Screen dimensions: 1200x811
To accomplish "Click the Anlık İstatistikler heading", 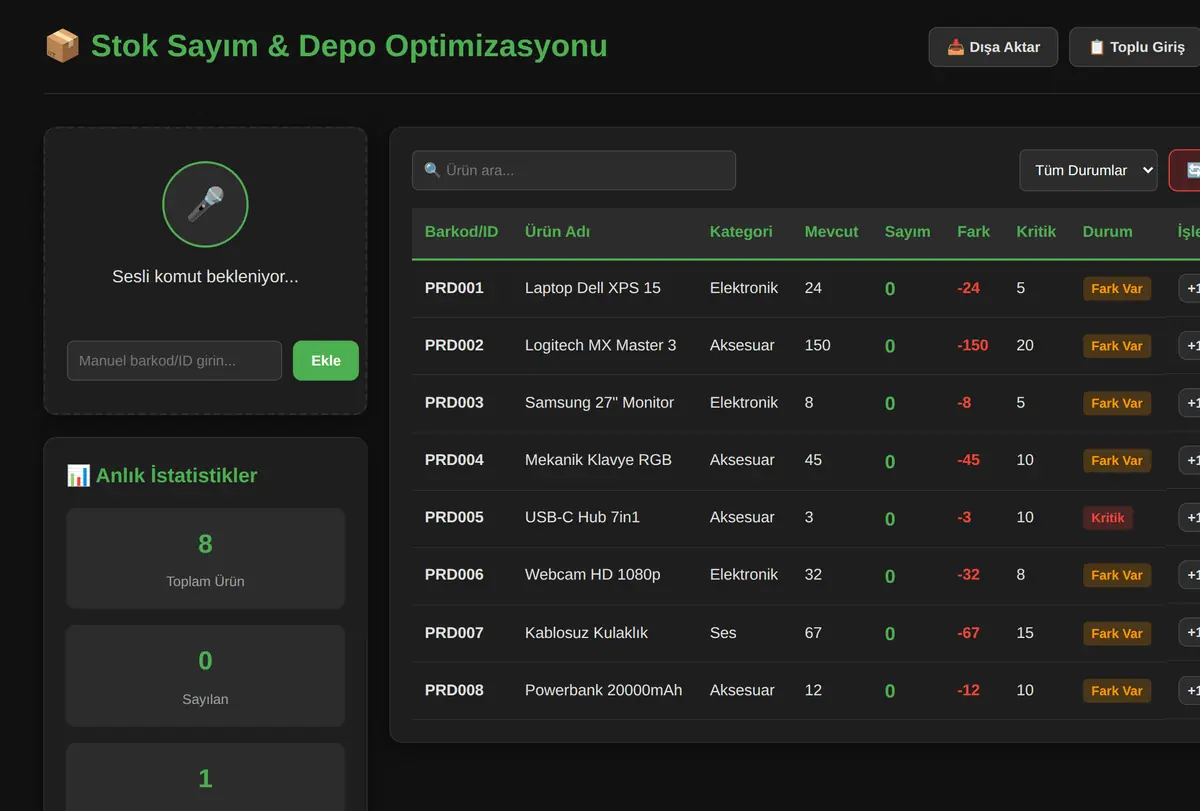I will click(162, 476).
